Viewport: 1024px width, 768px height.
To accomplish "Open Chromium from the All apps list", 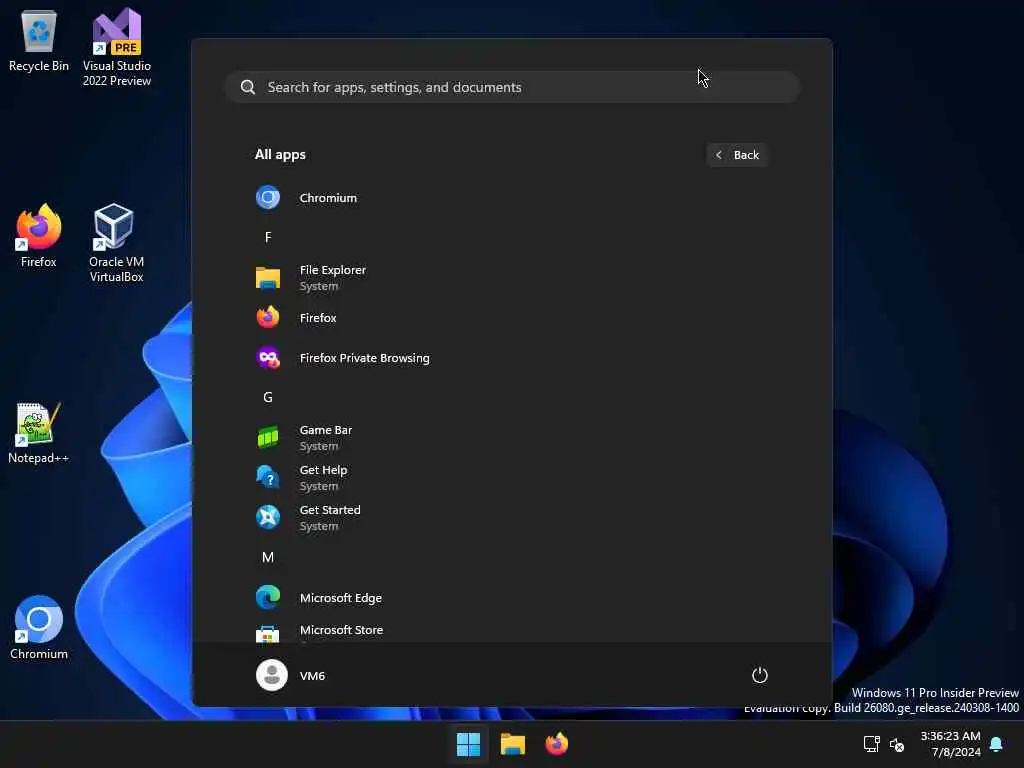I will point(512,197).
